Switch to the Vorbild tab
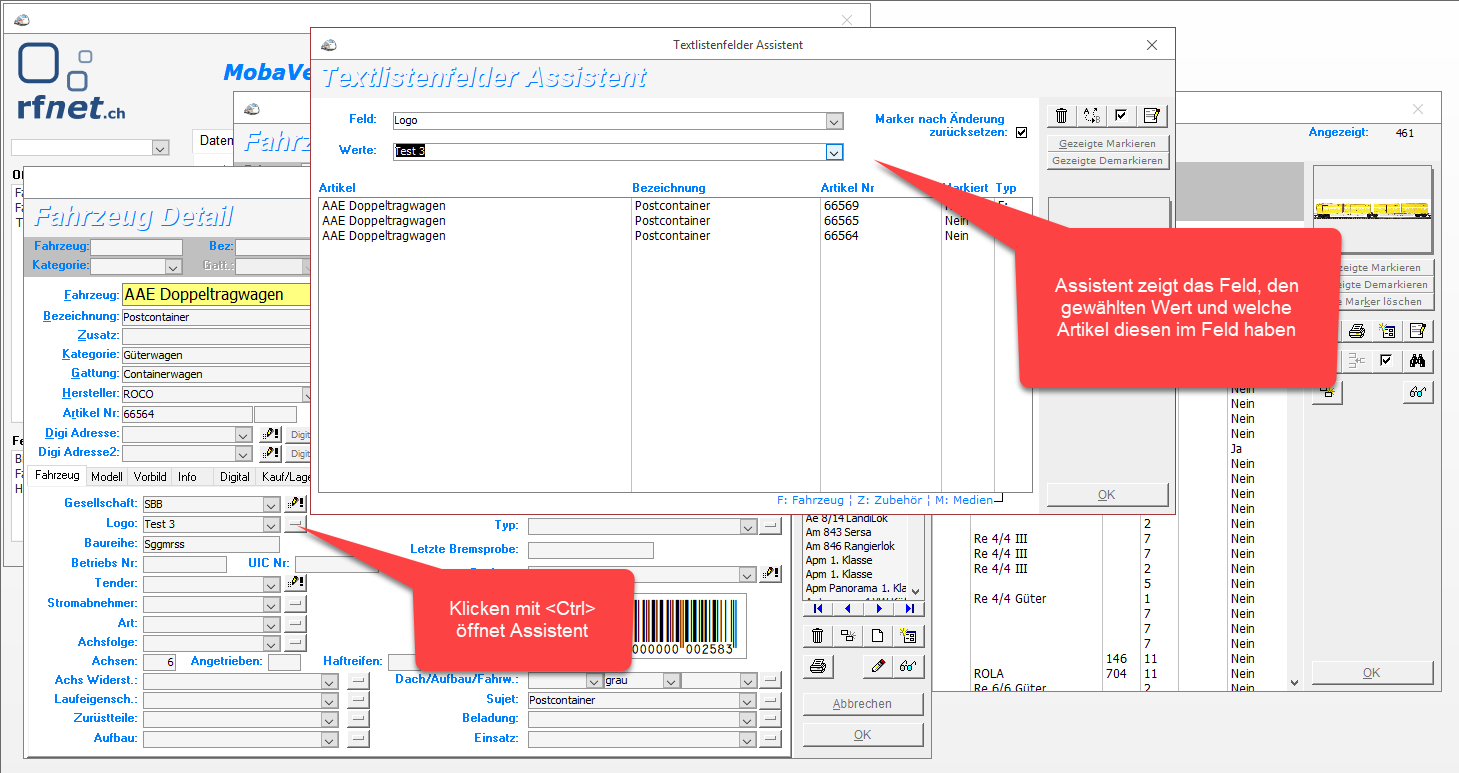 (150, 477)
